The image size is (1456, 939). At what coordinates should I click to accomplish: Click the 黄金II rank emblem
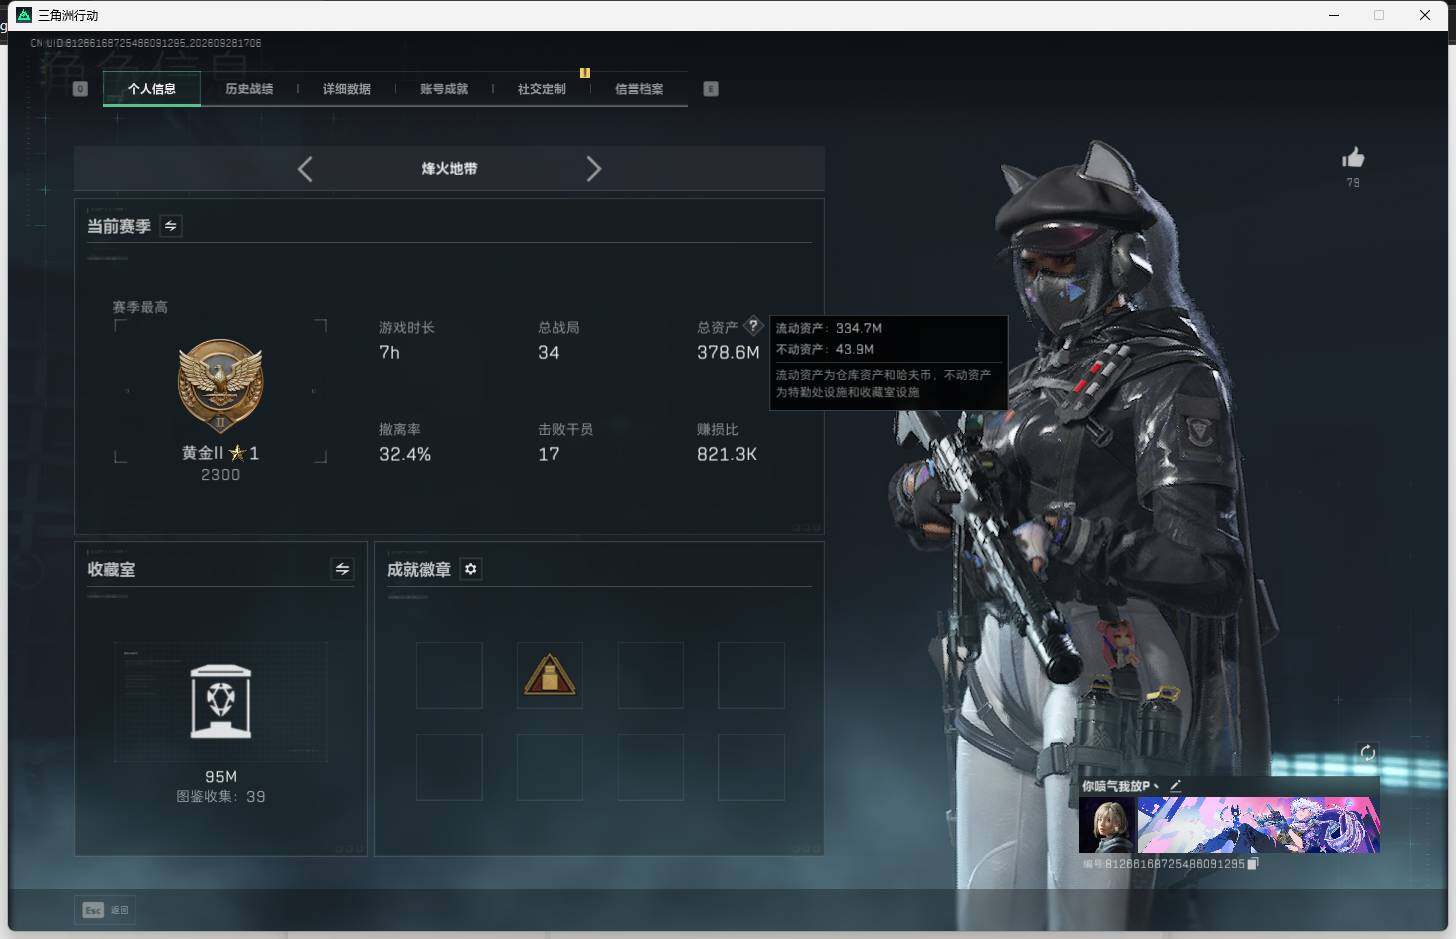coord(220,385)
